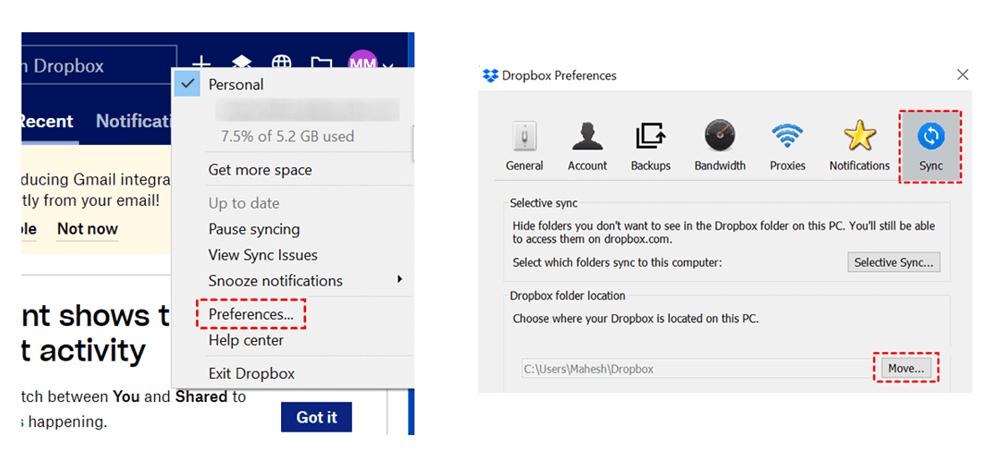Click the Not now link

[x=87, y=229]
